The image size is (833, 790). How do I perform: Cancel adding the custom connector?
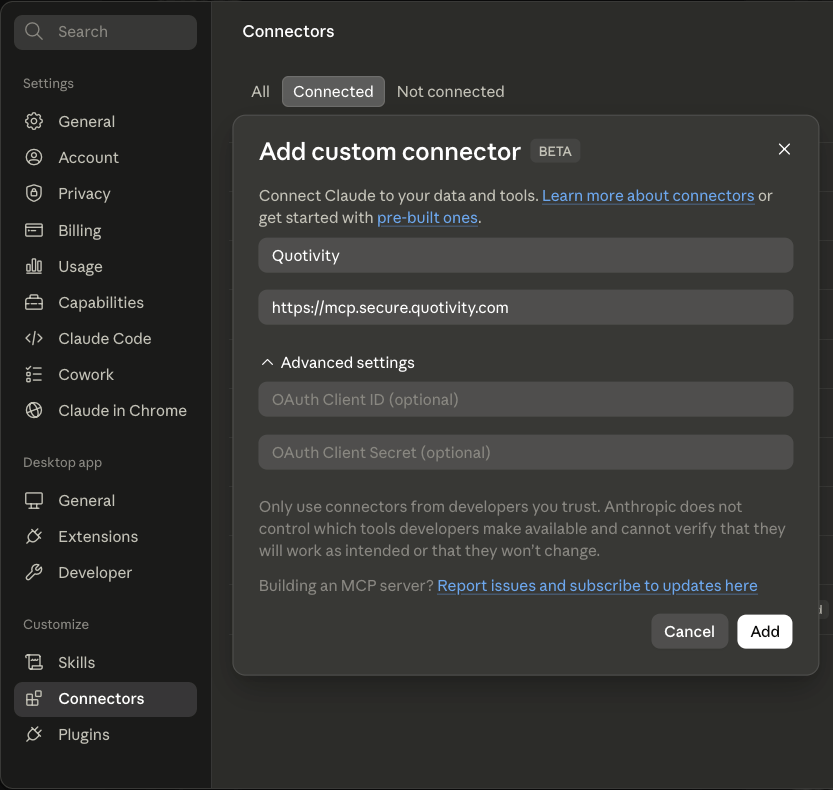tap(689, 631)
